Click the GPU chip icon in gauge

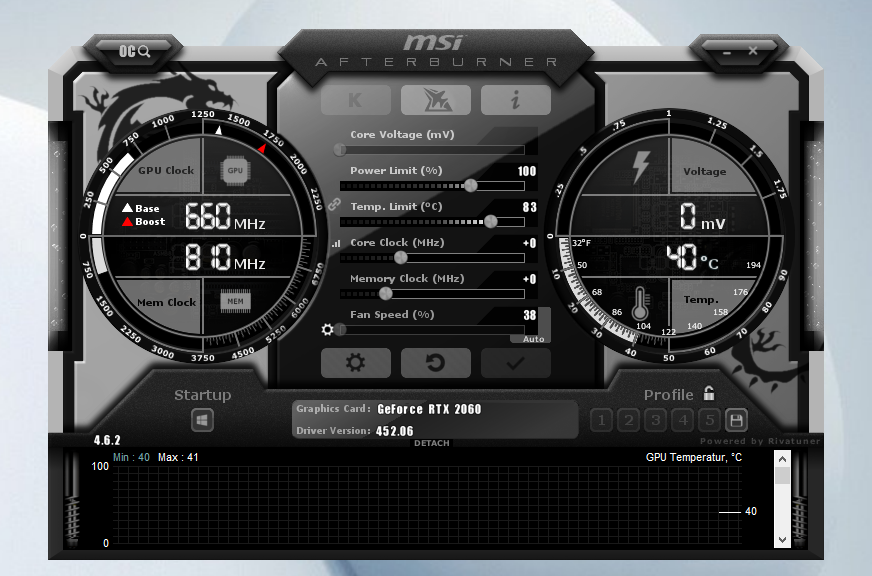click(235, 171)
